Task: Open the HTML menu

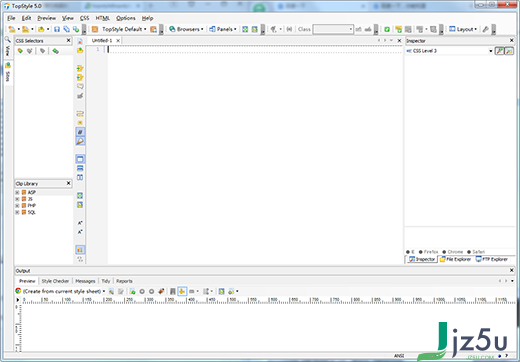Action: (102, 18)
